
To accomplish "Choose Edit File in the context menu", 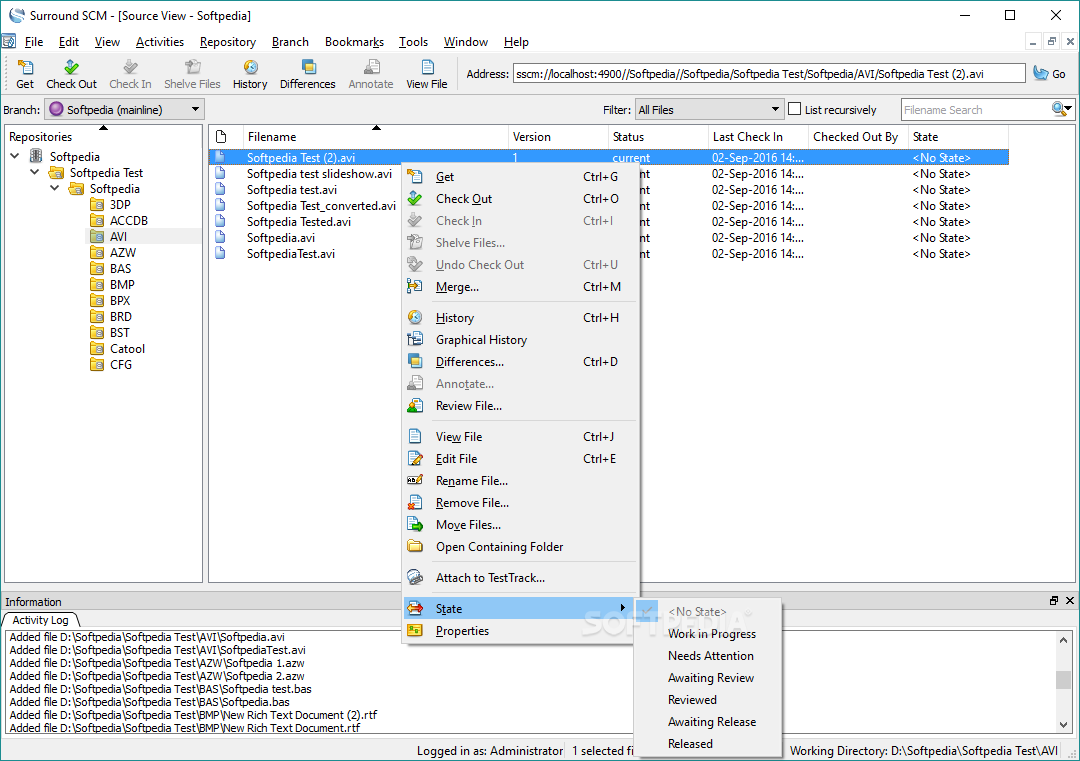I will [519, 459].
